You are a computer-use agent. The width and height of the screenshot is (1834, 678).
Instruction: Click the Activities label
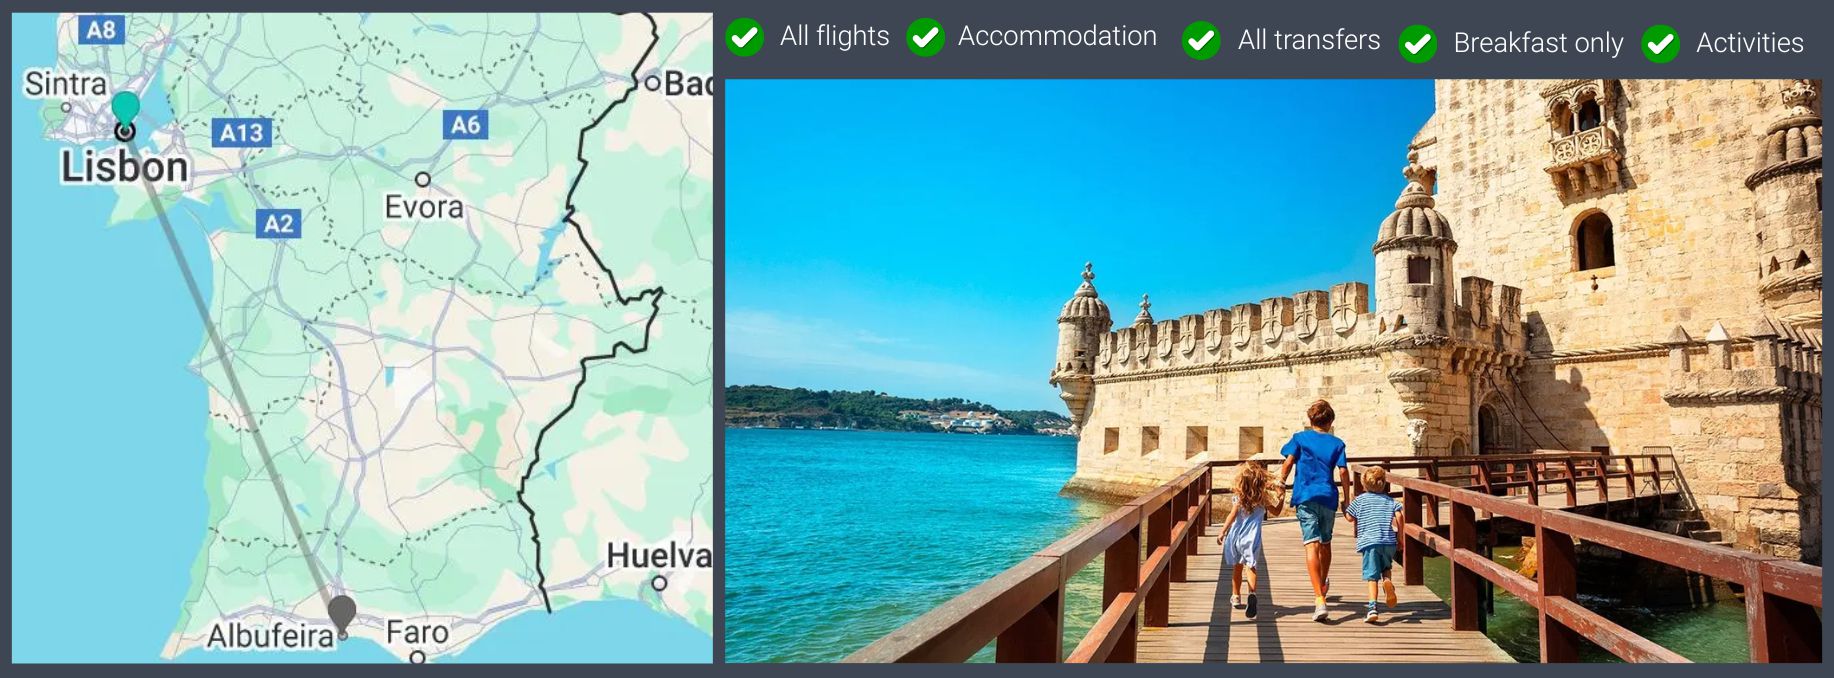(1750, 43)
